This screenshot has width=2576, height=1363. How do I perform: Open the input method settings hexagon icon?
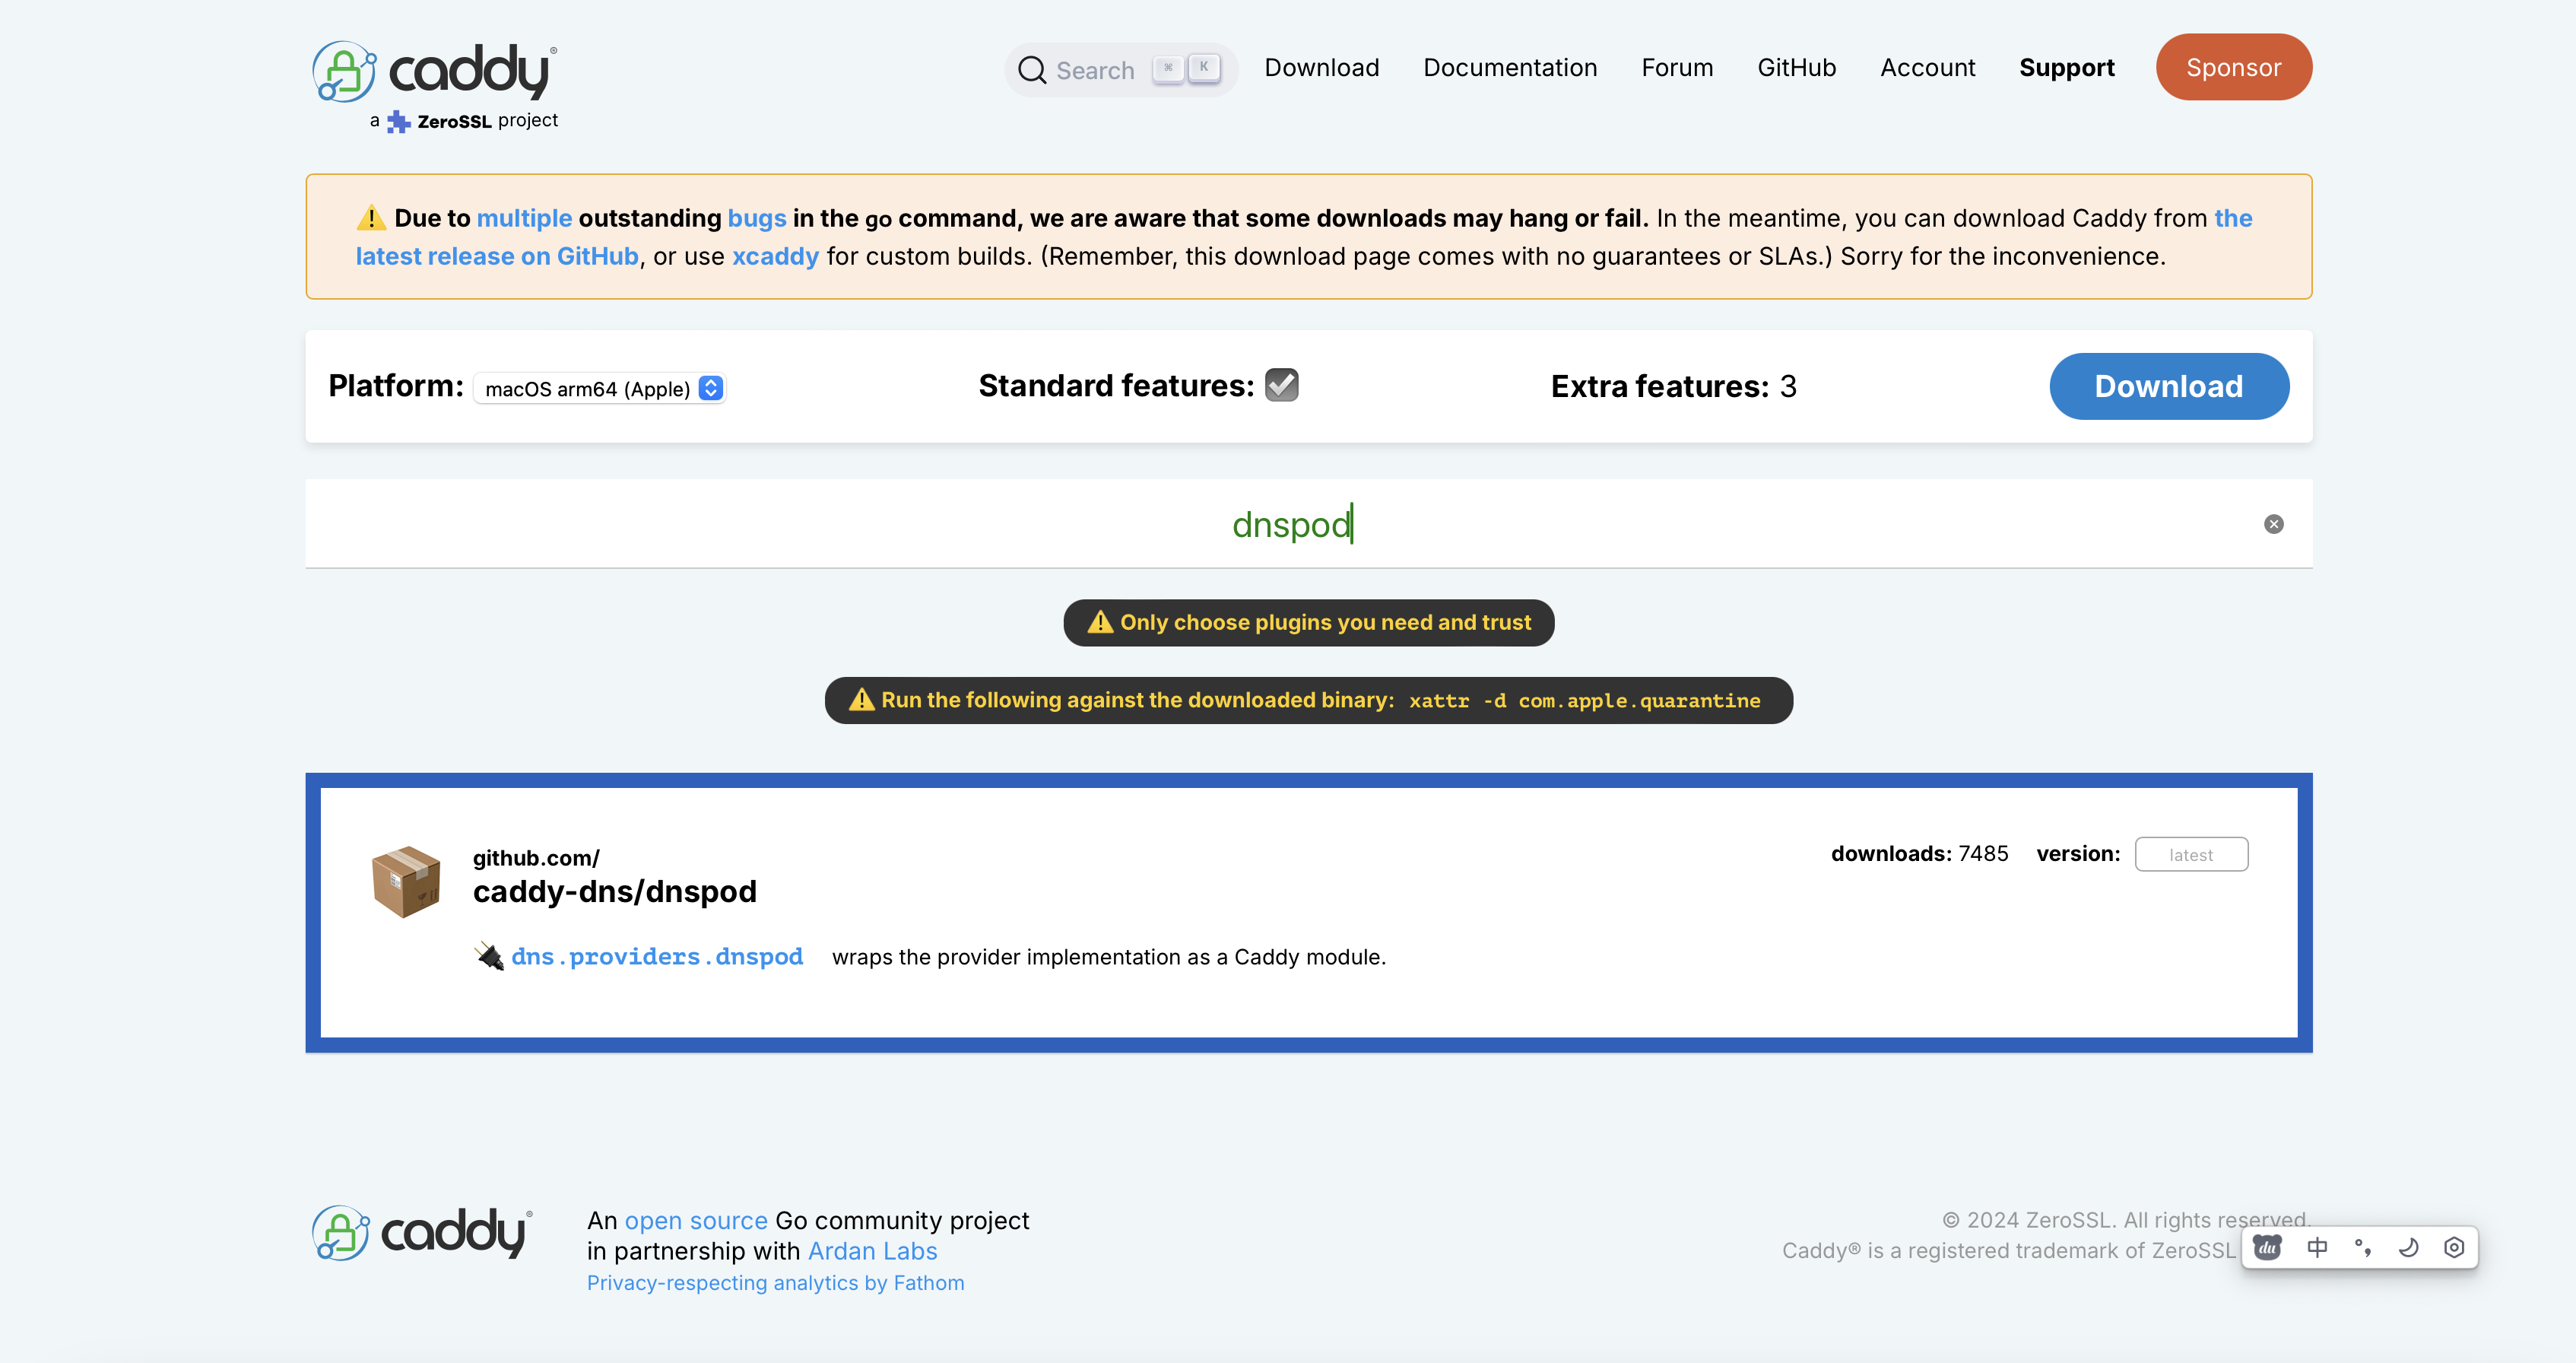point(2454,1247)
